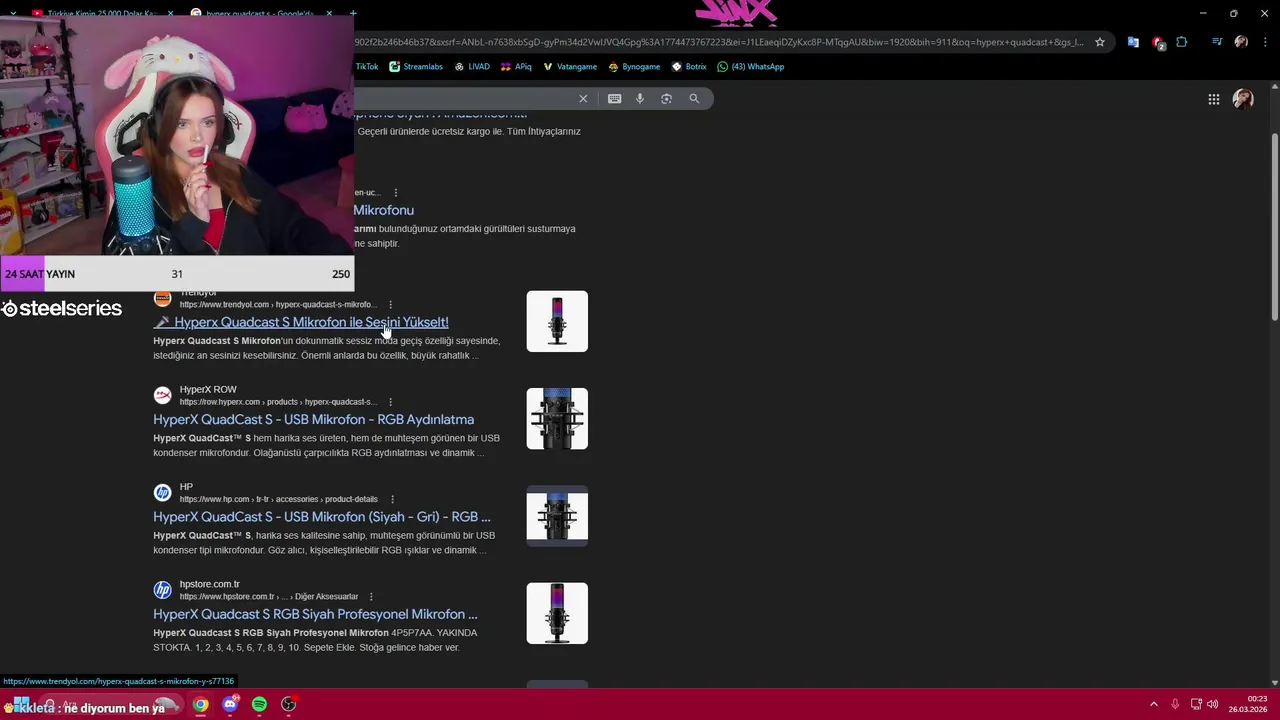Open the TikTok bookmark
This screenshot has height=720, width=1280.
366,67
